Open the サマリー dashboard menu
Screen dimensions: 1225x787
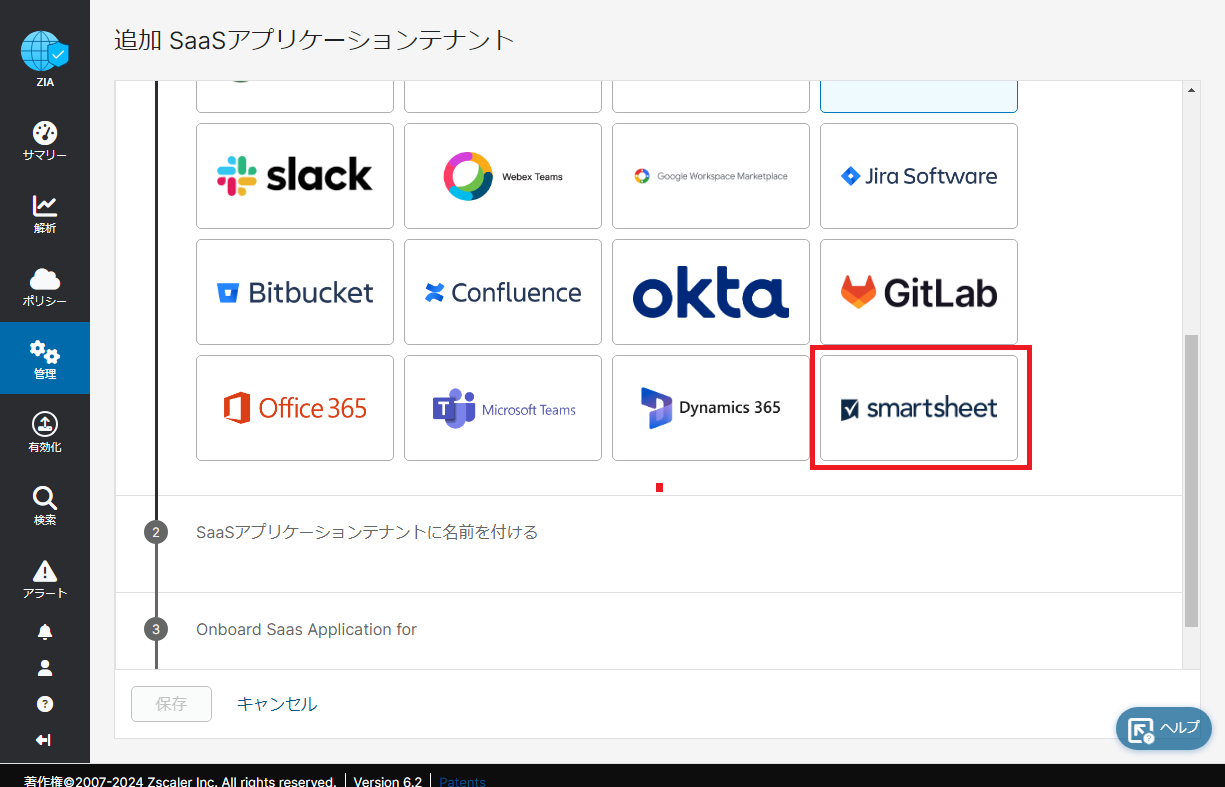(x=45, y=141)
